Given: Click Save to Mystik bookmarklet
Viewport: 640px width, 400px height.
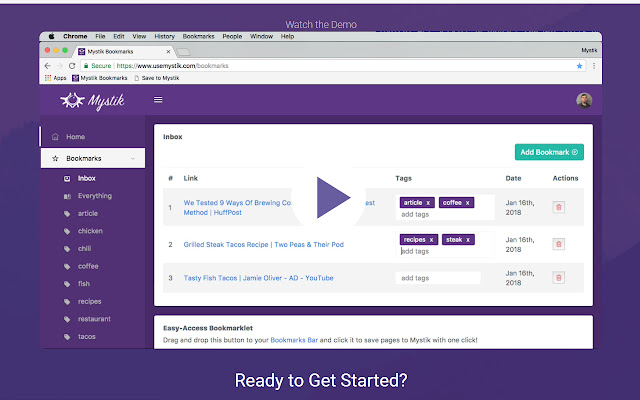Looking at the screenshot, I should [x=157, y=78].
